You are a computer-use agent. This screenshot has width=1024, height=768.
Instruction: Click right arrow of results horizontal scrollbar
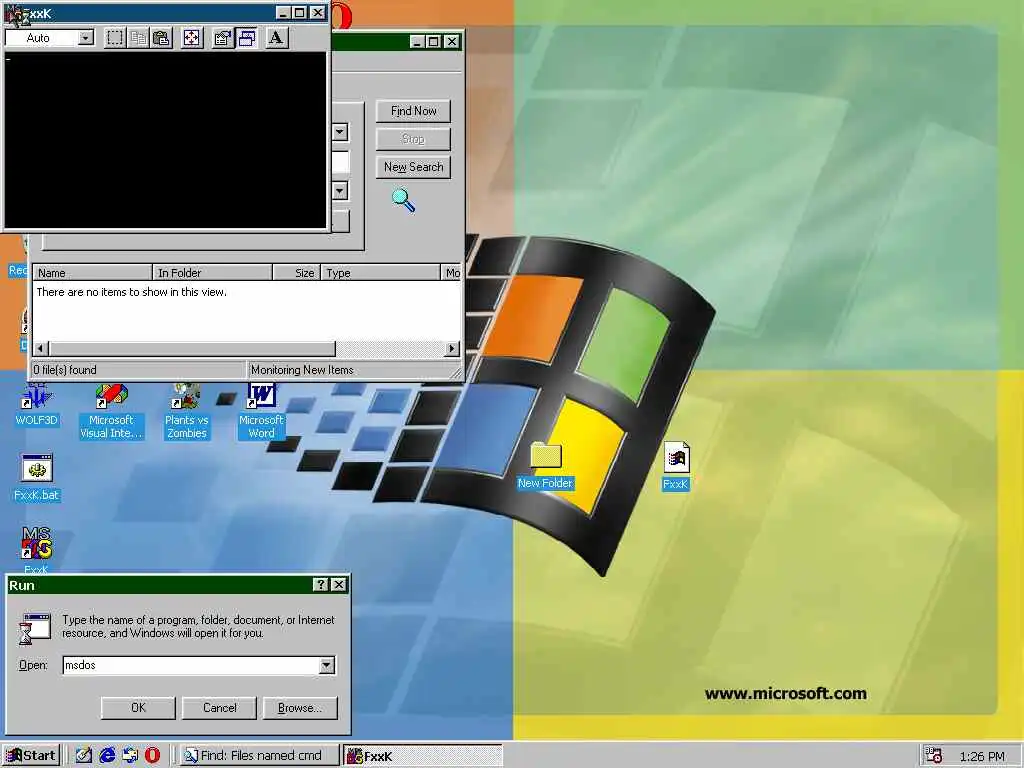[x=452, y=349]
